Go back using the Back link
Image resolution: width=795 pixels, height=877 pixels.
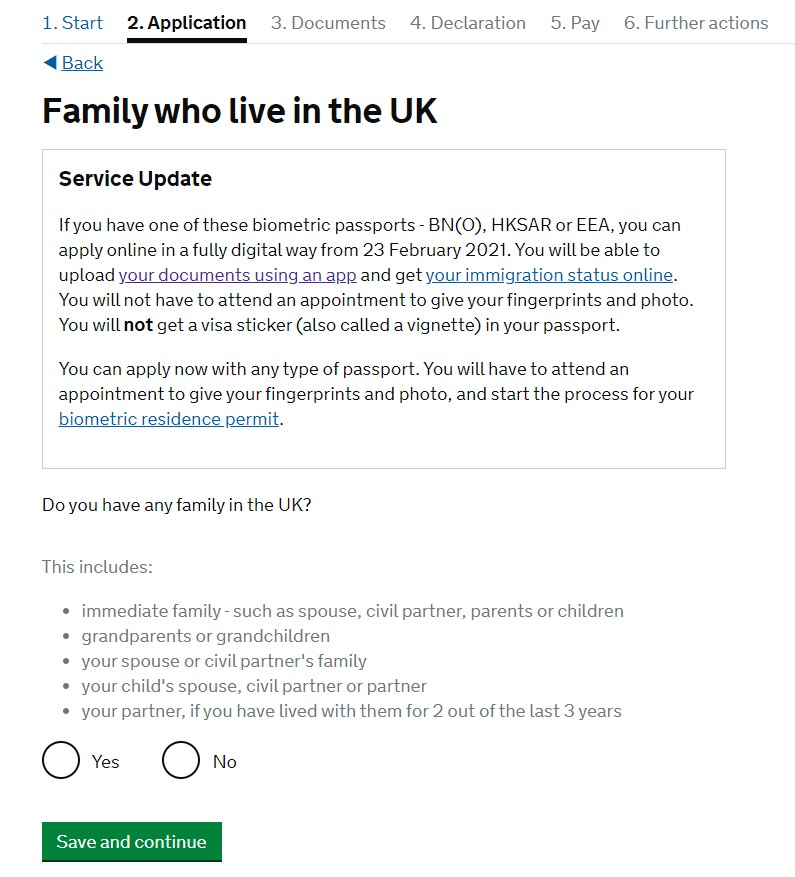pos(82,63)
